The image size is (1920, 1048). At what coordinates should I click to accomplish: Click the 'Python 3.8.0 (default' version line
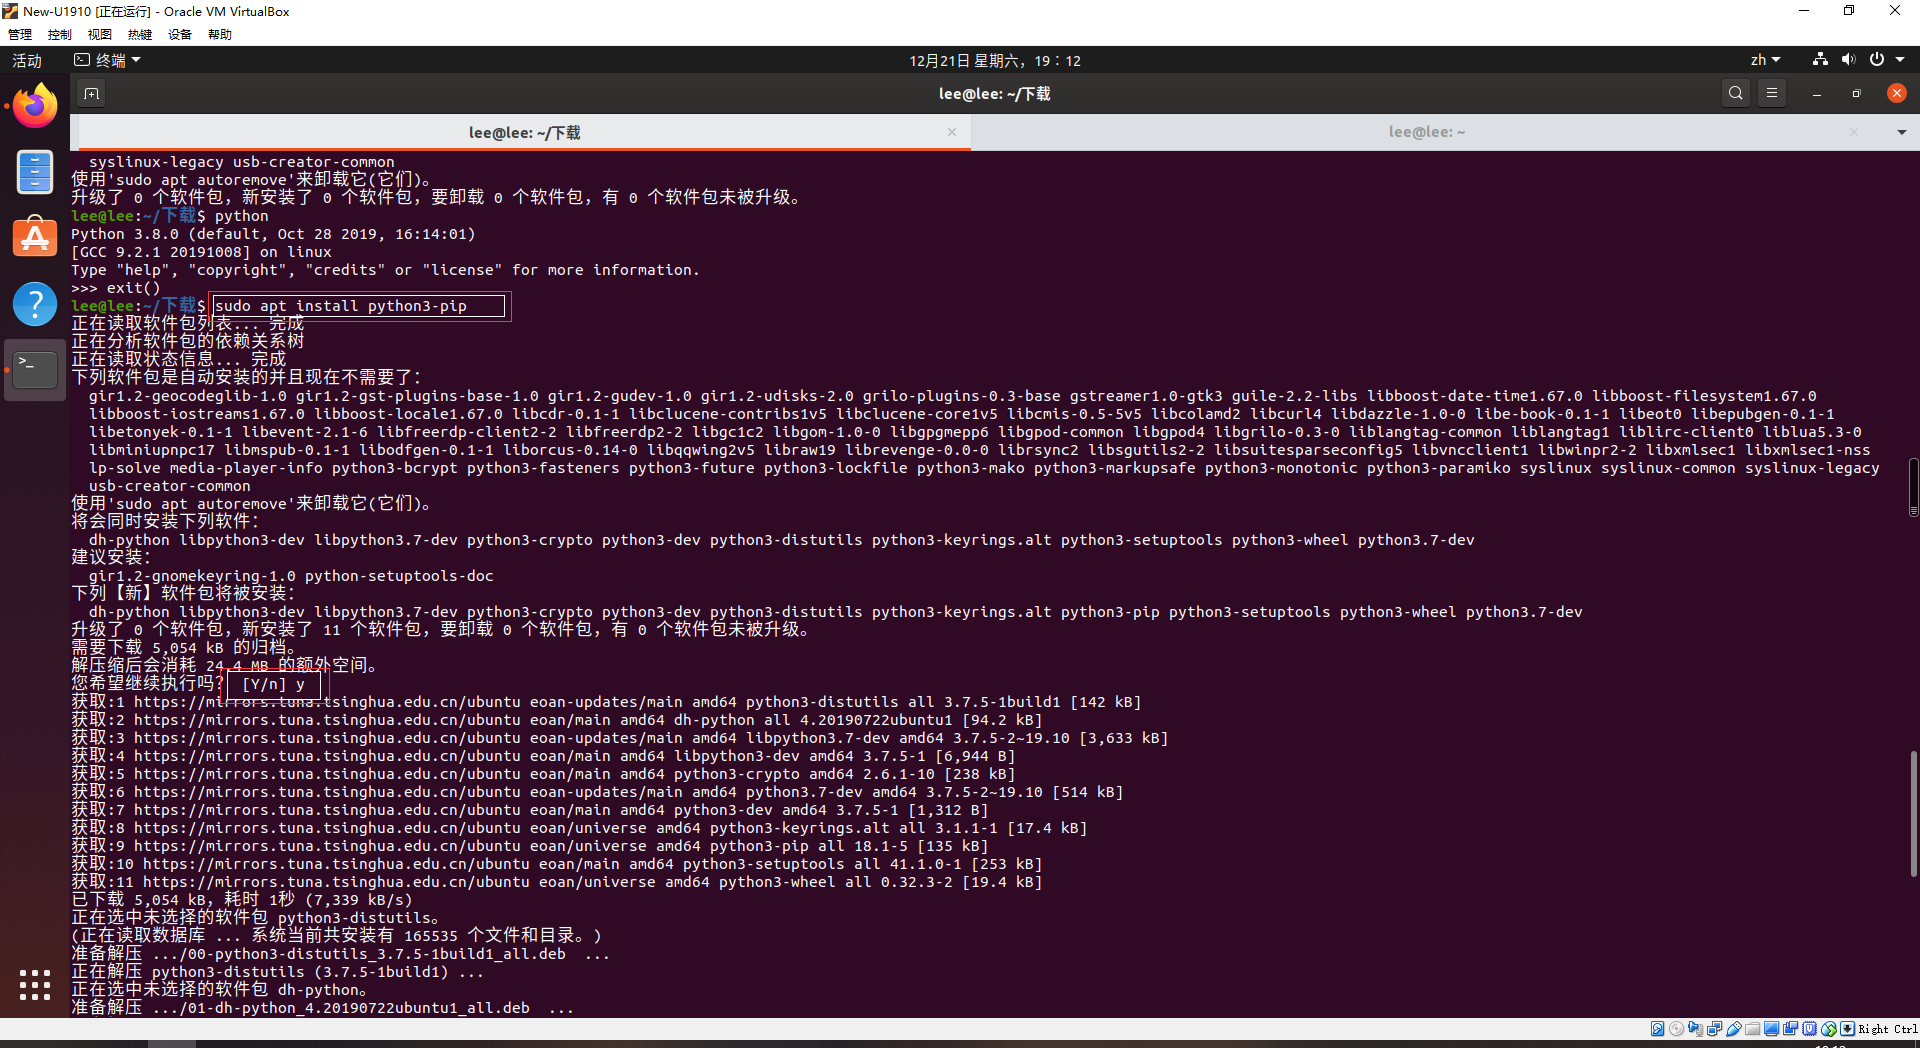[x=273, y=234]
